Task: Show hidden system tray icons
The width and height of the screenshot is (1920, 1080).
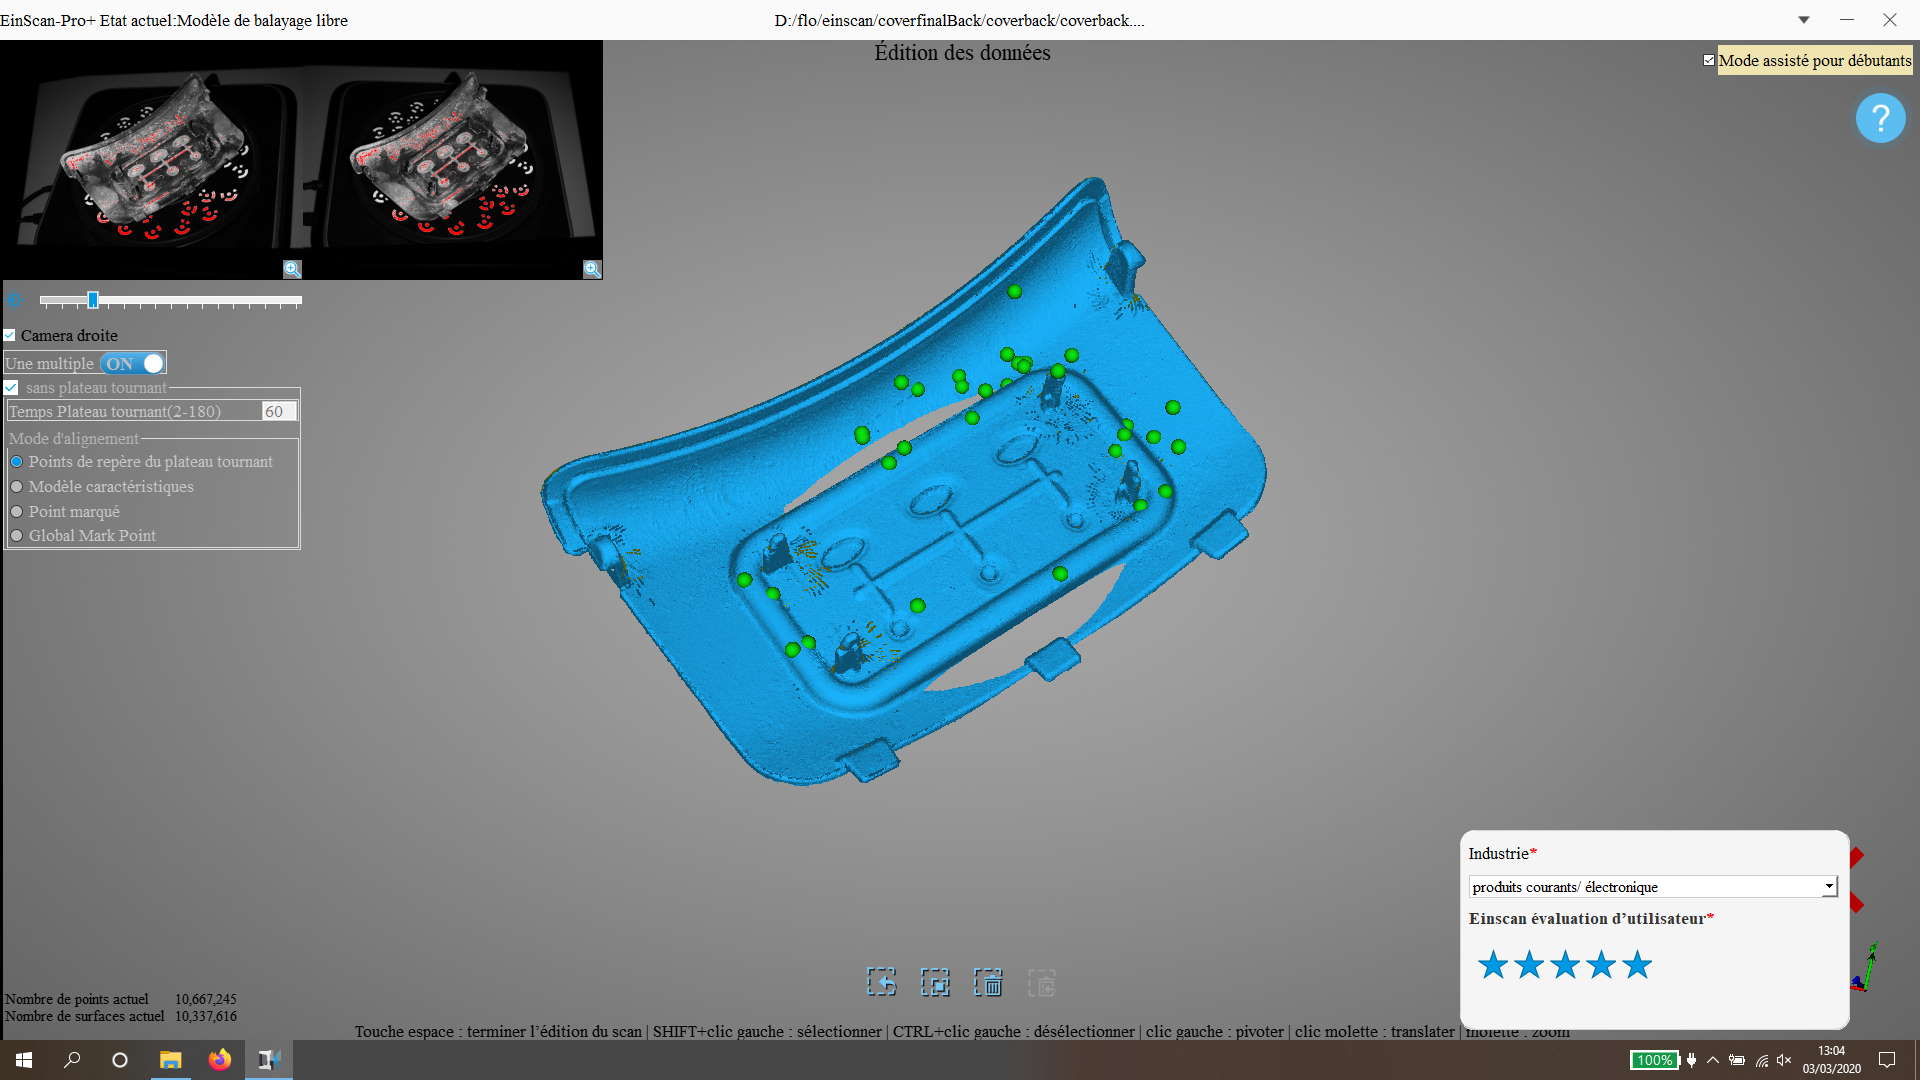Action: pos(1713,1060)
